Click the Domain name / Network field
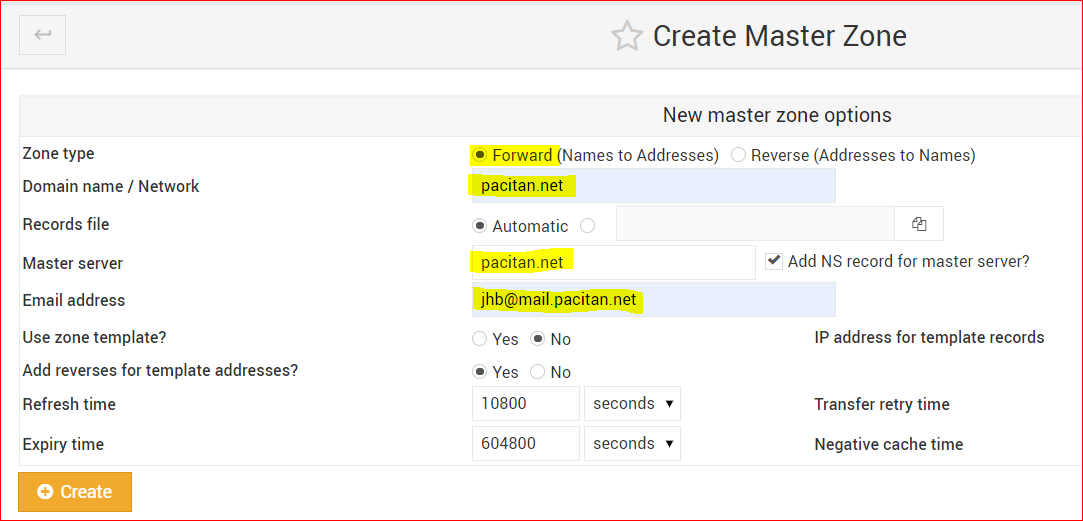 tap(653, 186)
